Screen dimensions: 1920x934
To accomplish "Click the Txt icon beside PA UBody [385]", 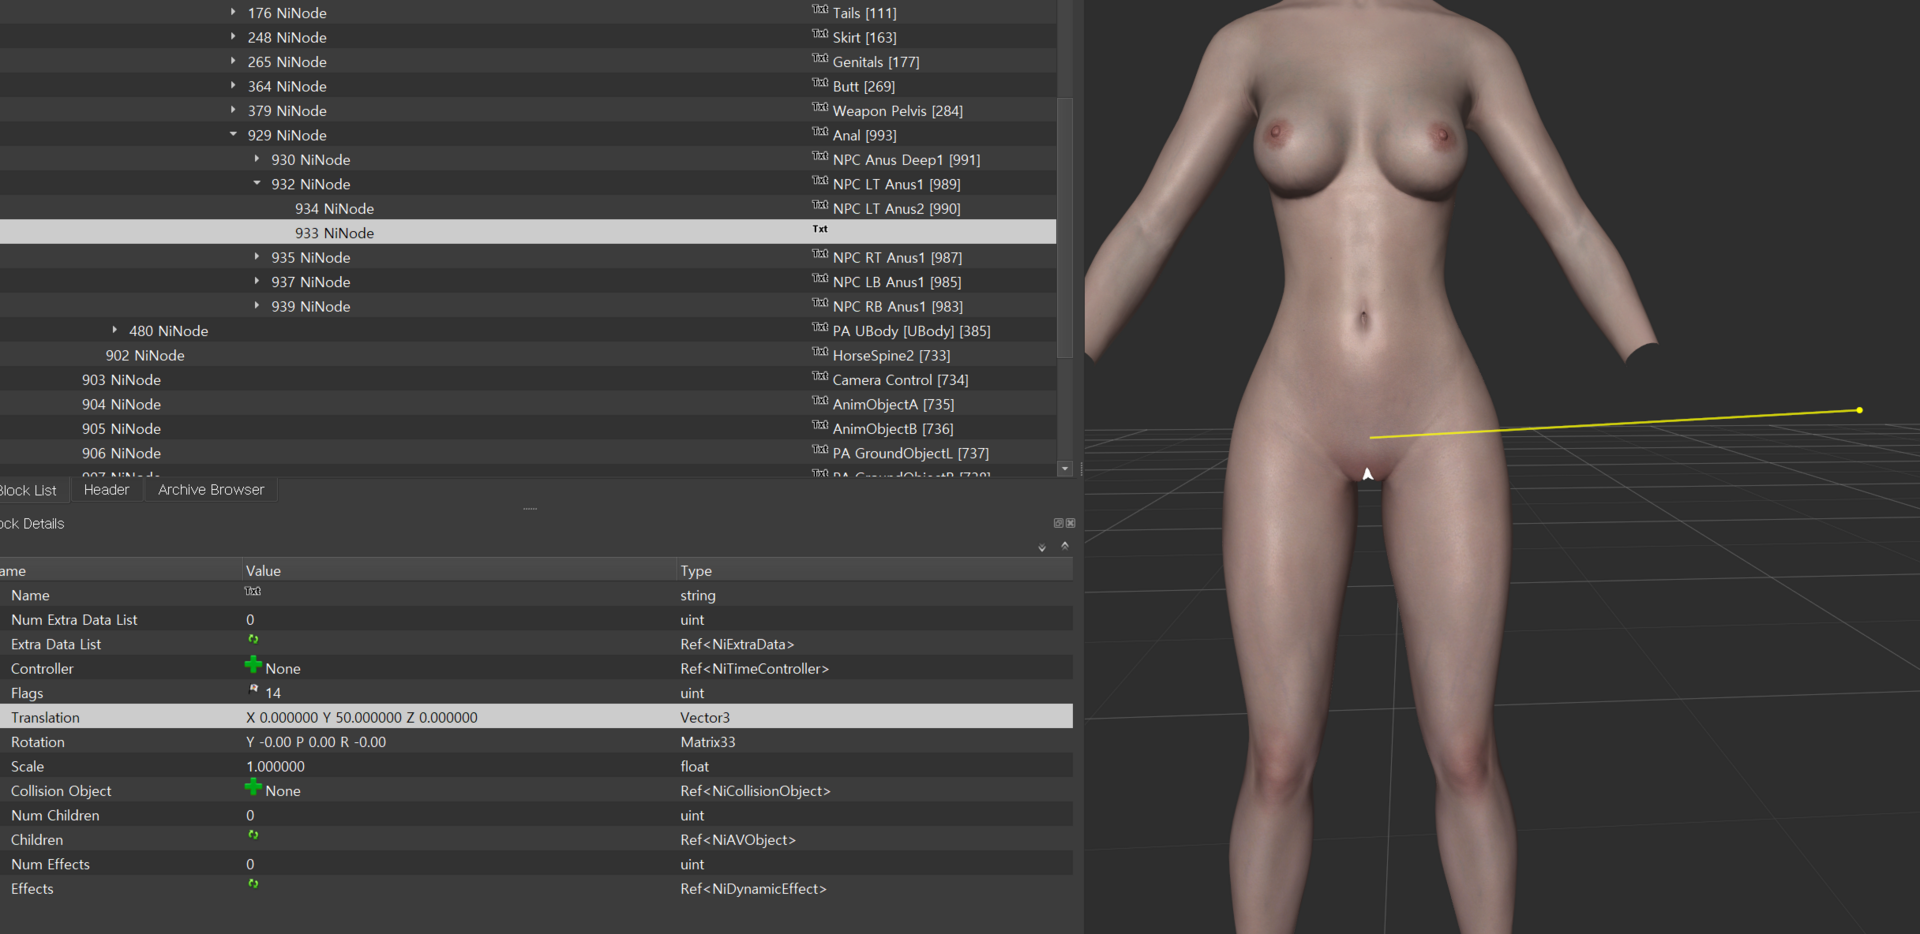I will point(820,328).
